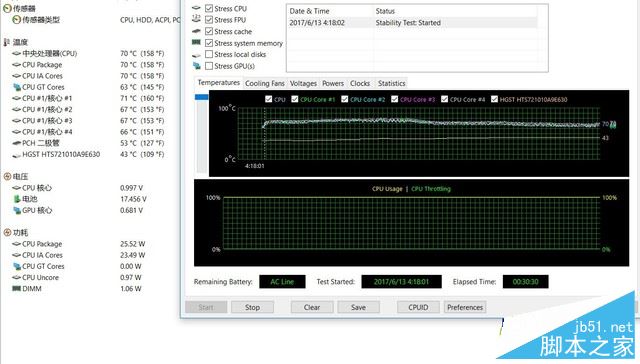The image size is (640, 364).
Task: Click the 传感器类型 item icon
Action: [x=16, y=20]
